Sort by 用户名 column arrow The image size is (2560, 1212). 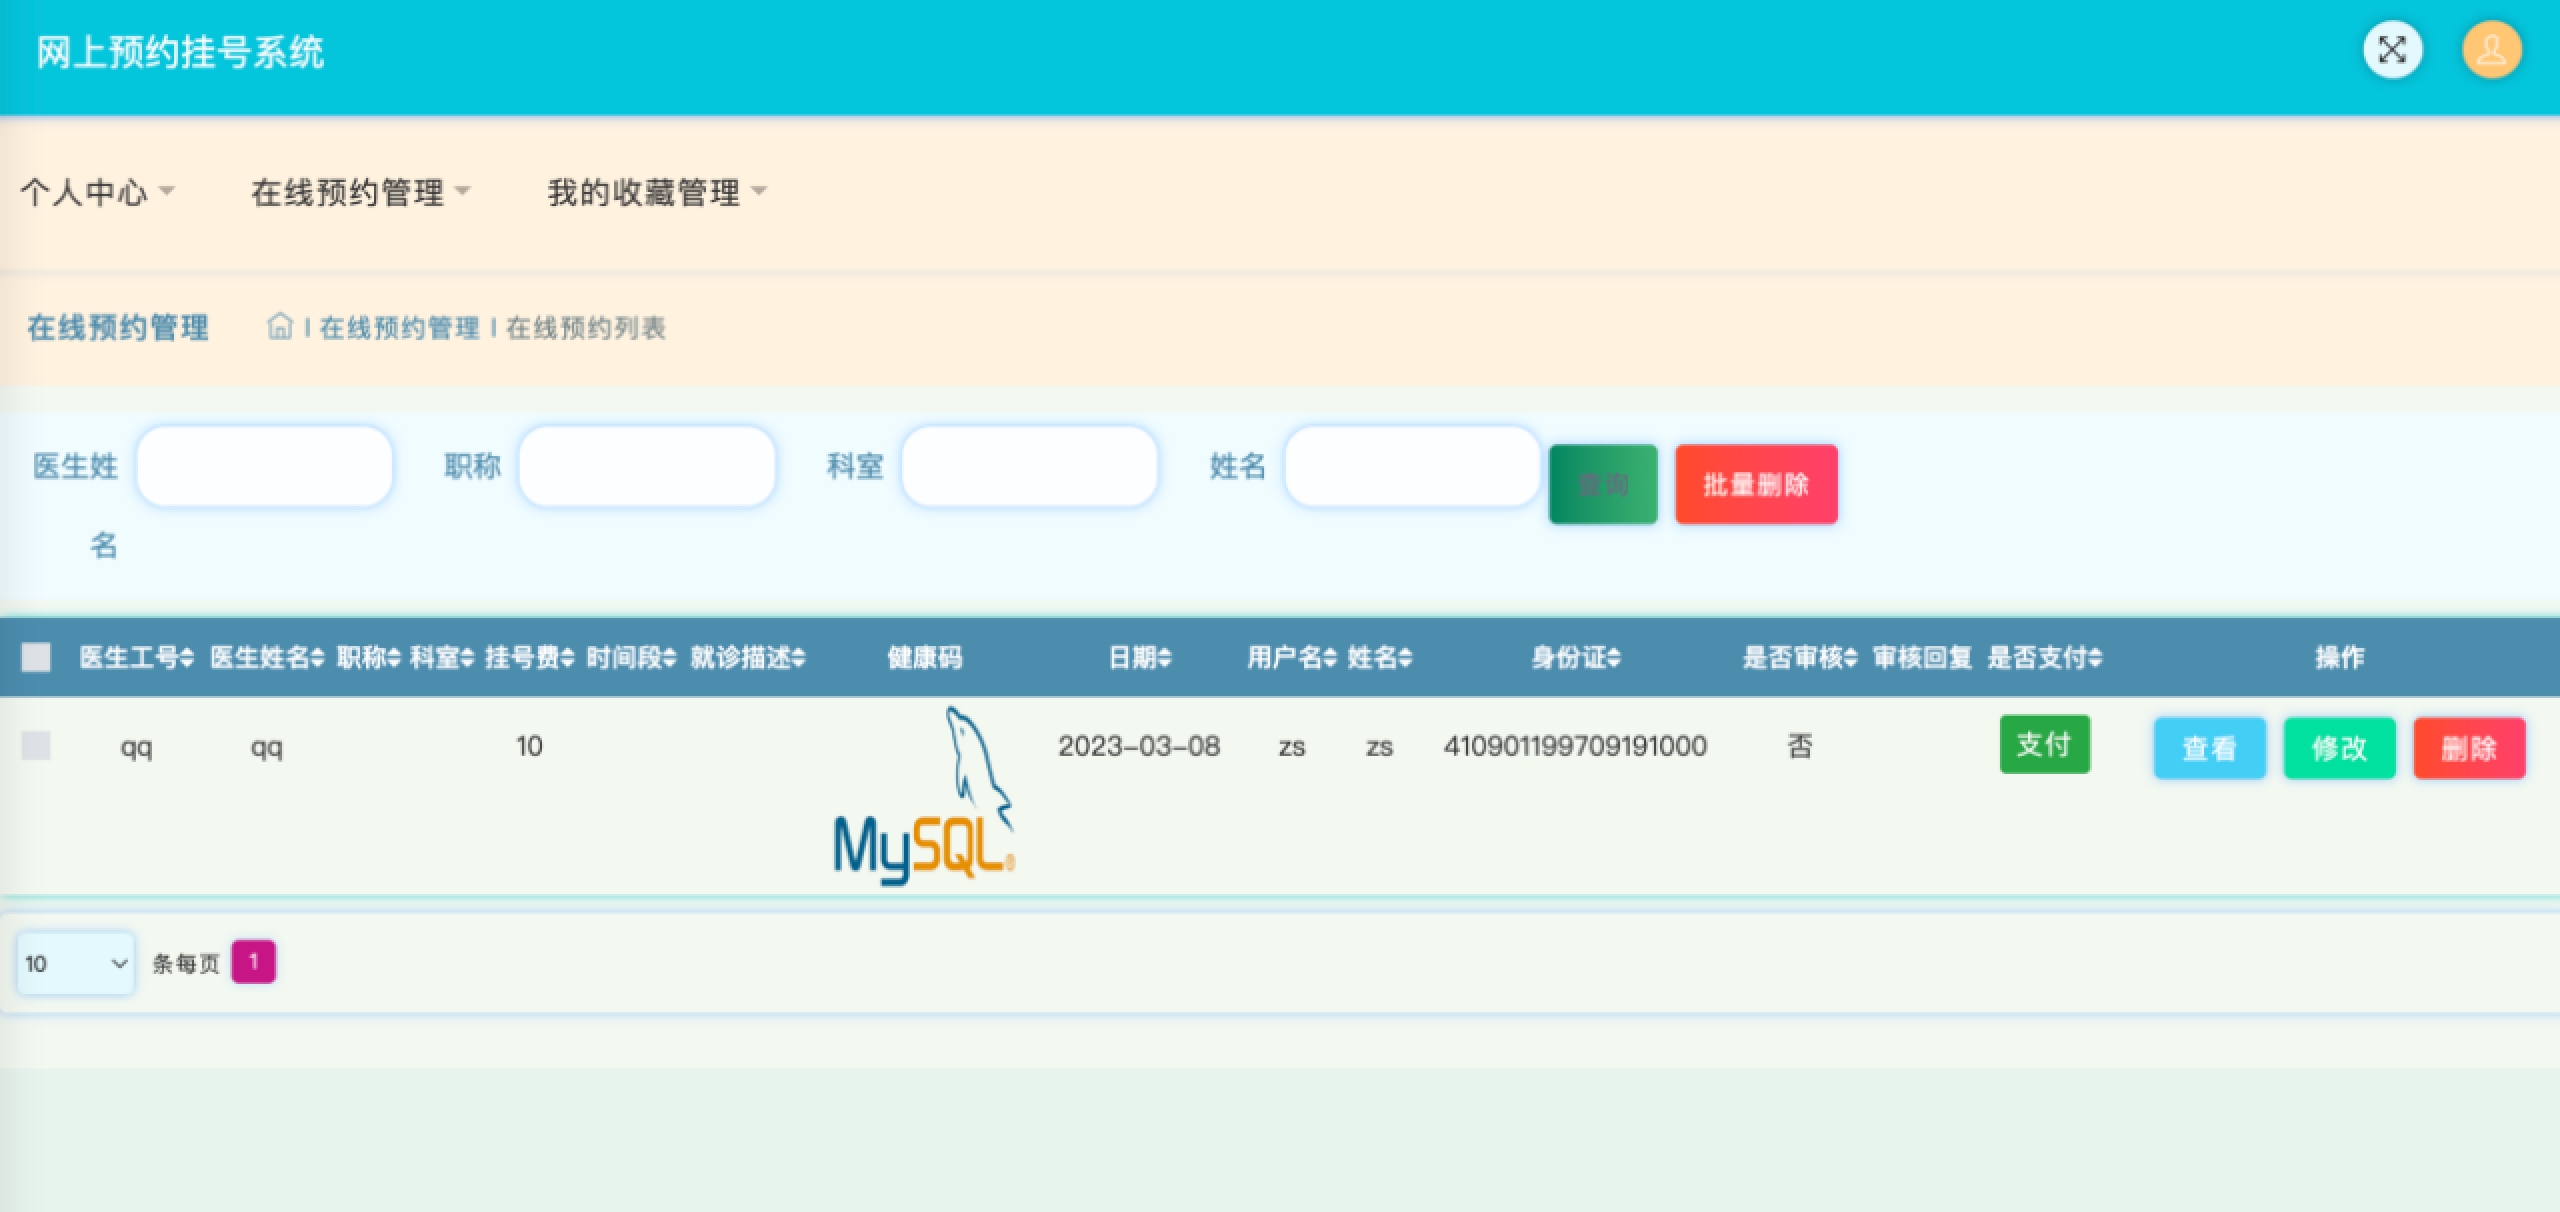tap(1330, 658)
